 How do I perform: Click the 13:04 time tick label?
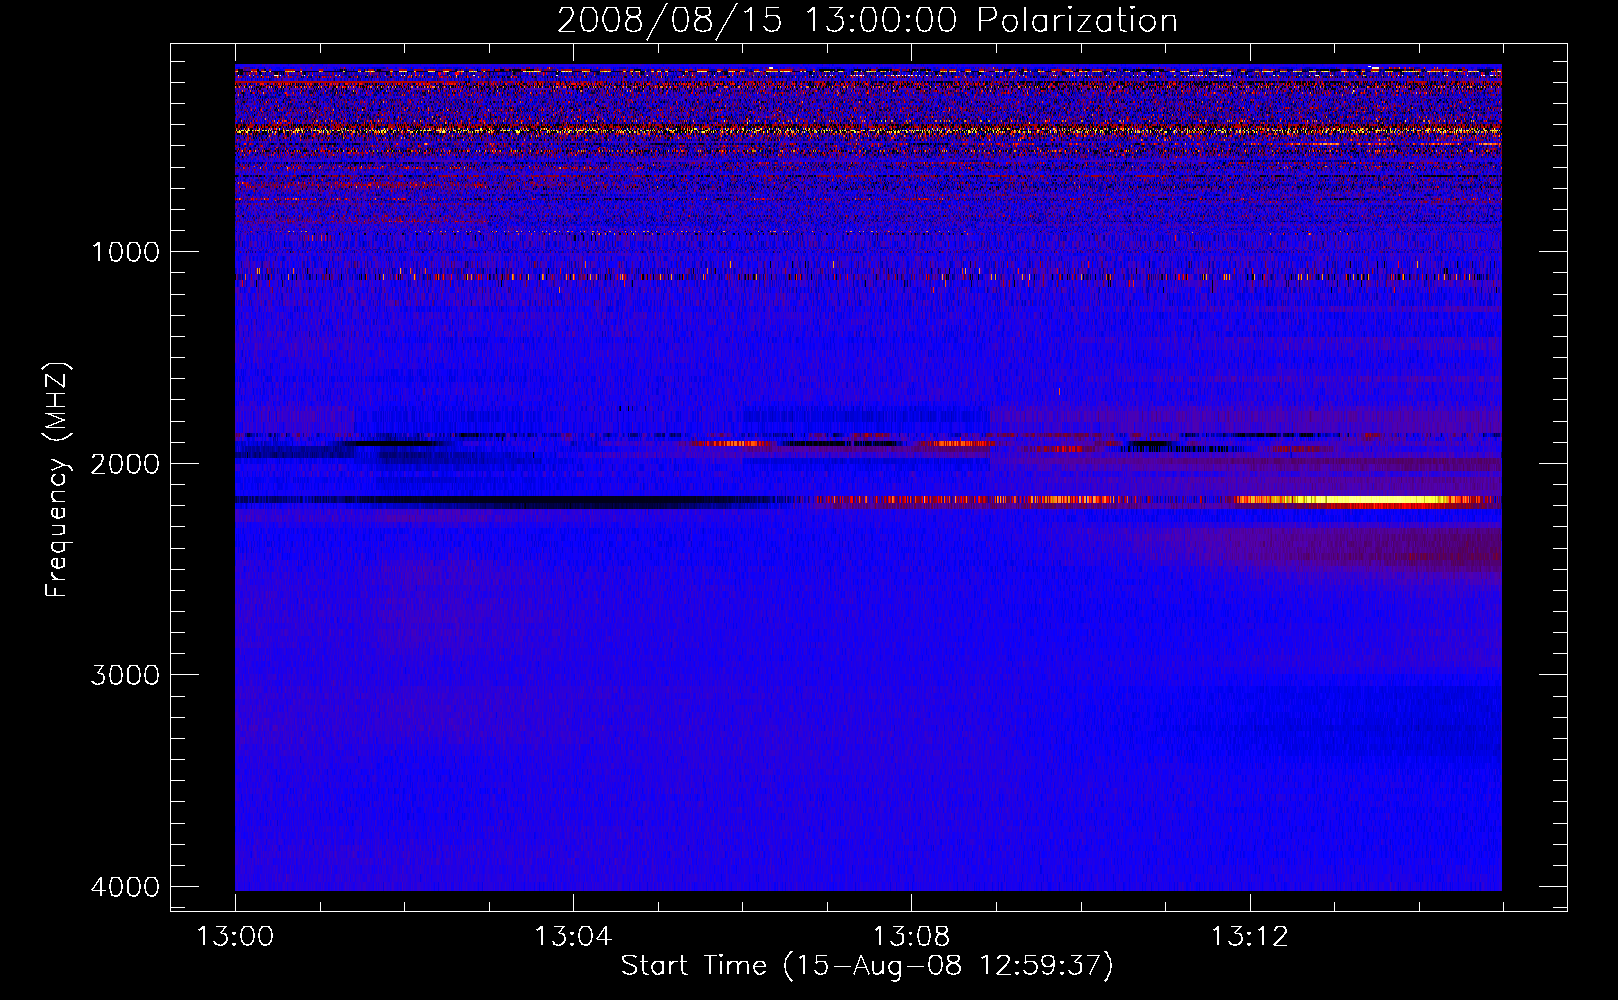tap(573, 937)
